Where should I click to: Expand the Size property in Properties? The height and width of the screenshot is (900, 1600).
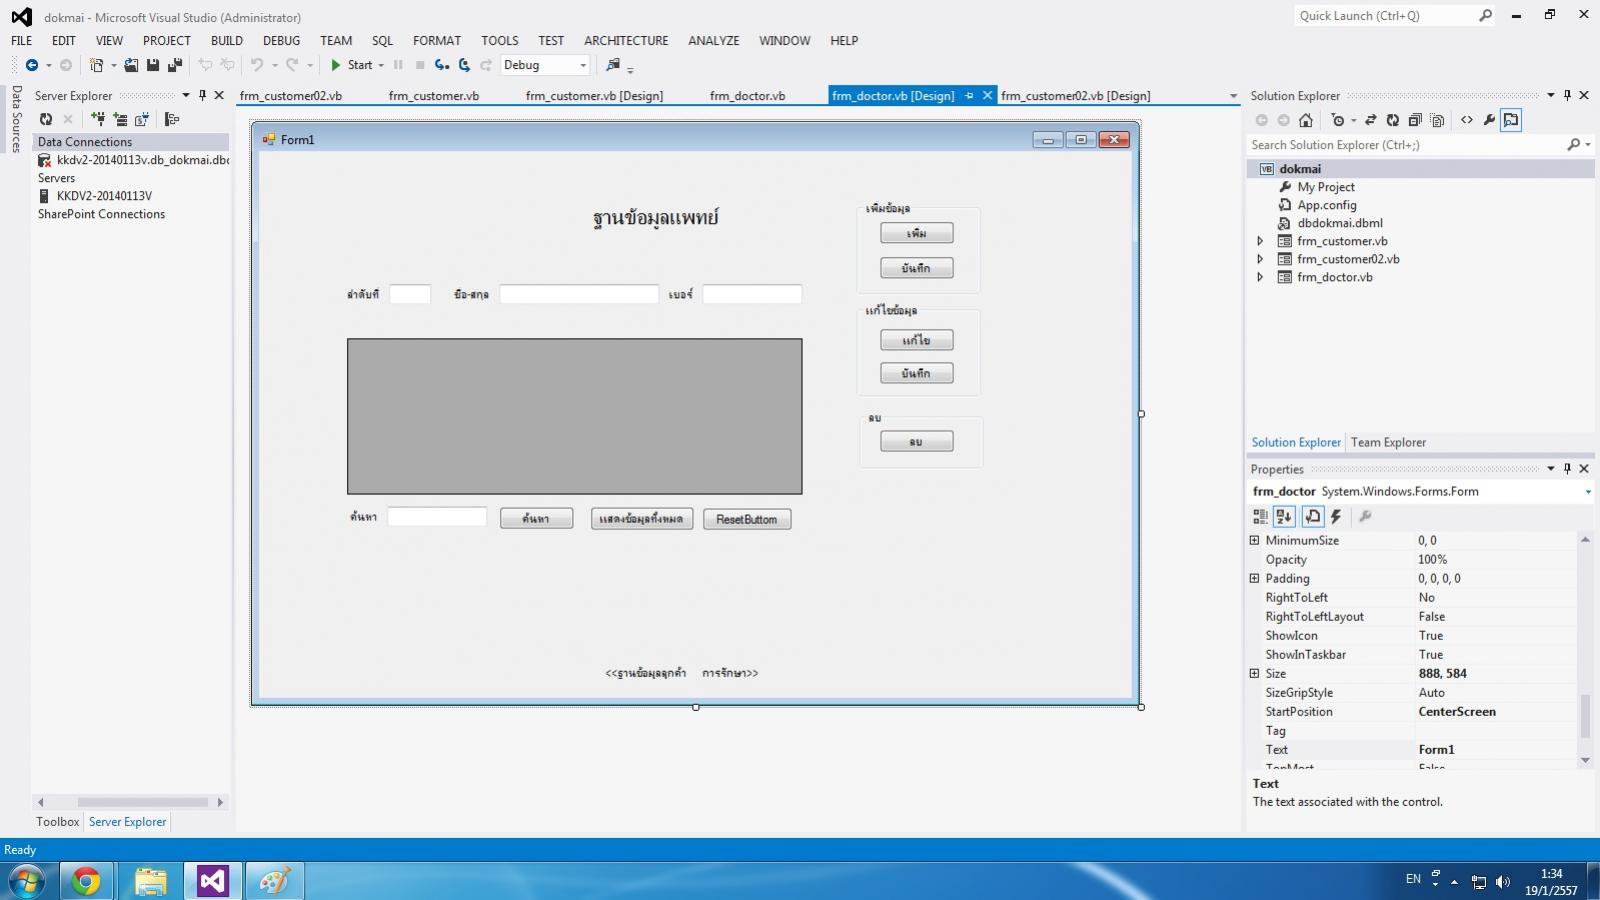1255,674
